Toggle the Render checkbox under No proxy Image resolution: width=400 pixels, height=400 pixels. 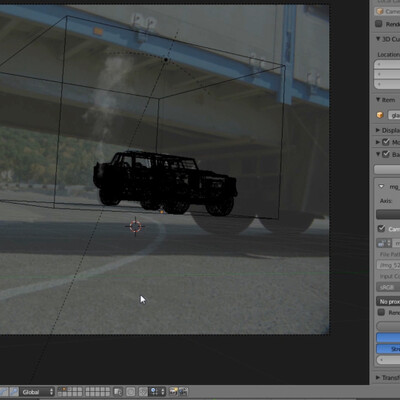pos(381,312)
